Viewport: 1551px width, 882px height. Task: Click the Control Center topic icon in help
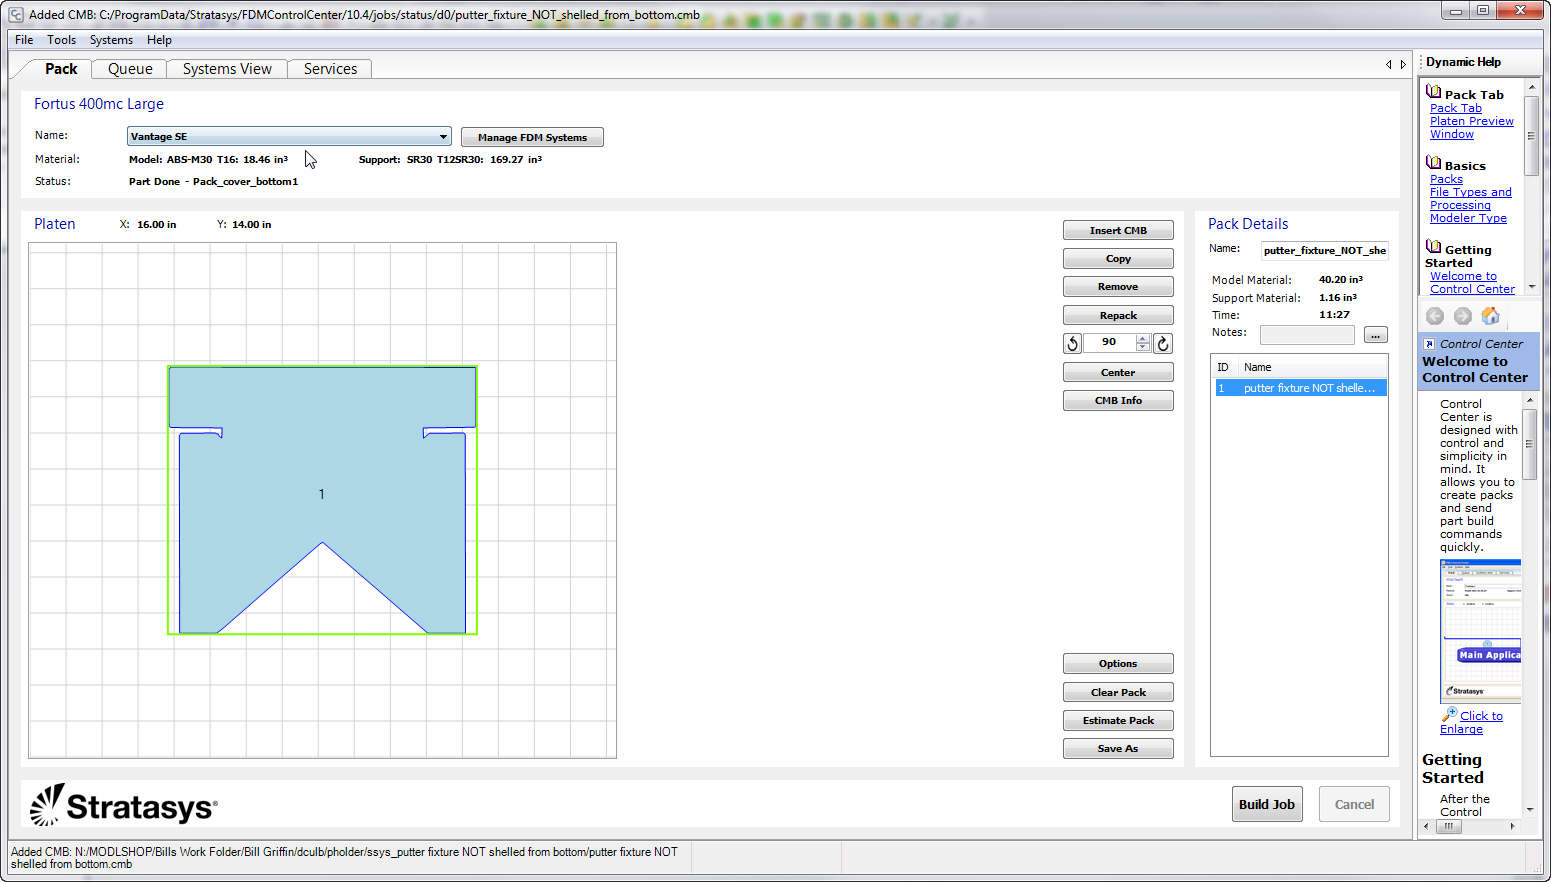[x=1430, y=344]
